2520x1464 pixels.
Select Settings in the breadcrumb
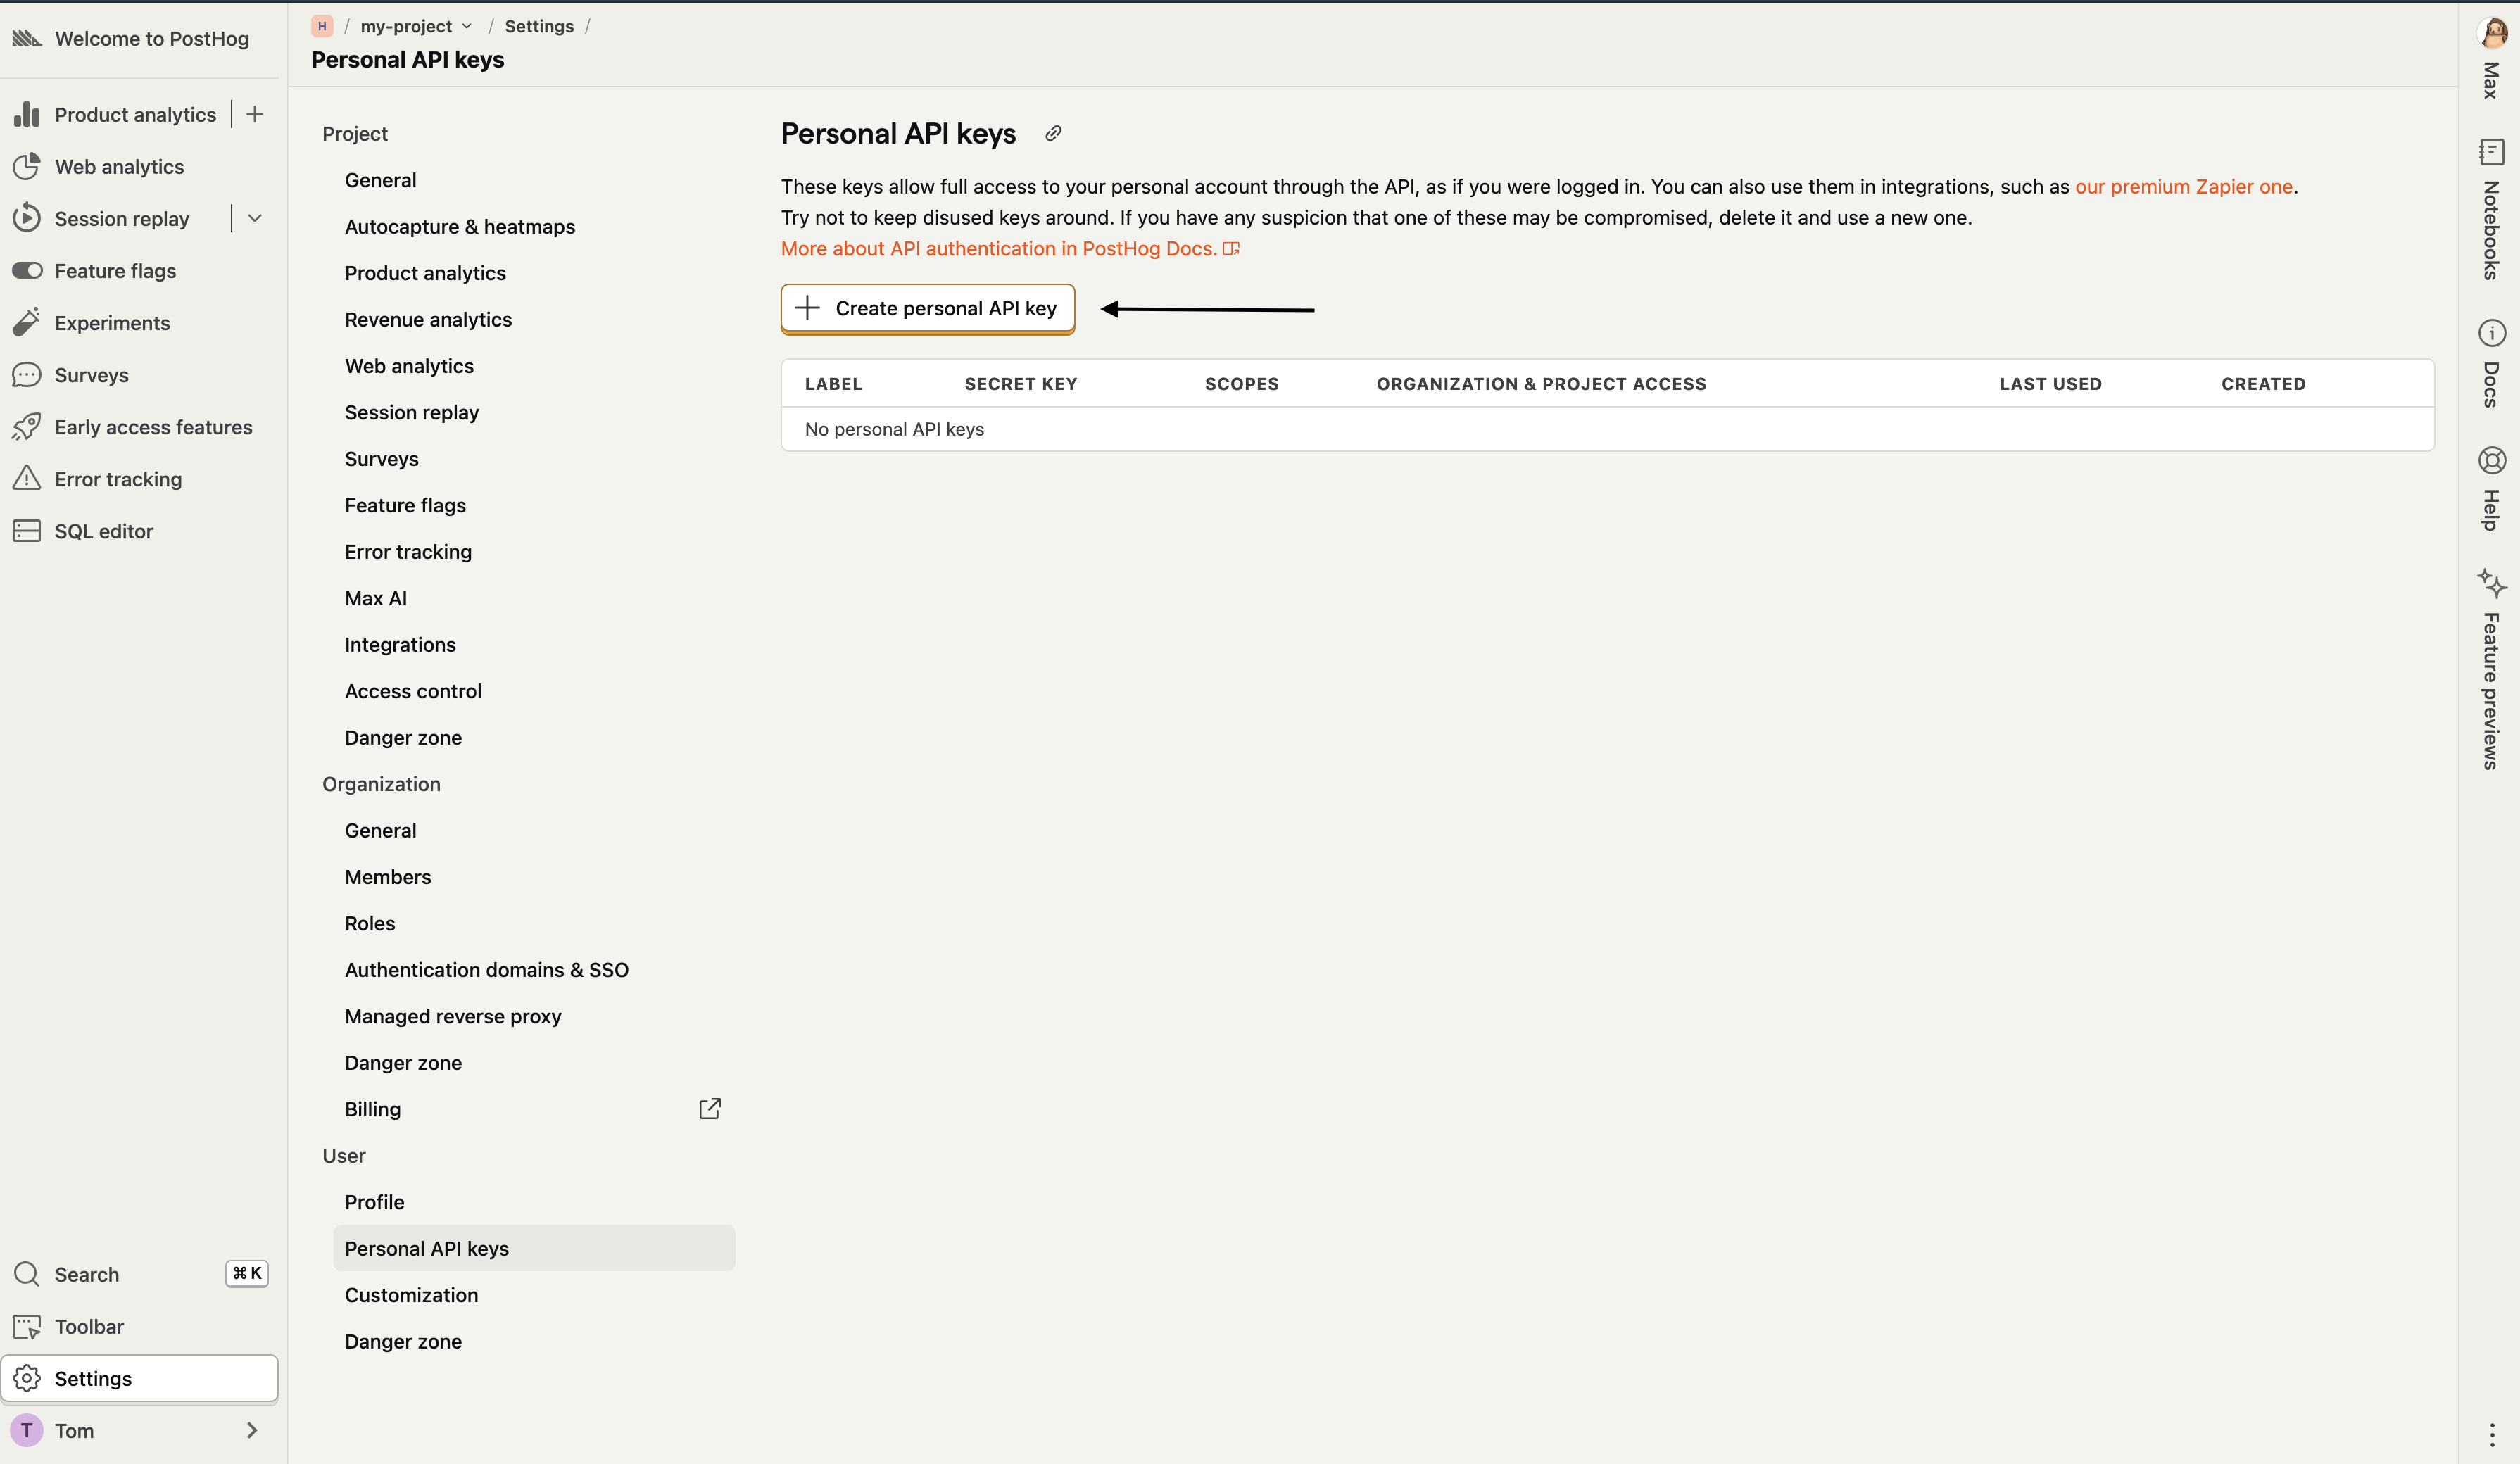[538, 26]
